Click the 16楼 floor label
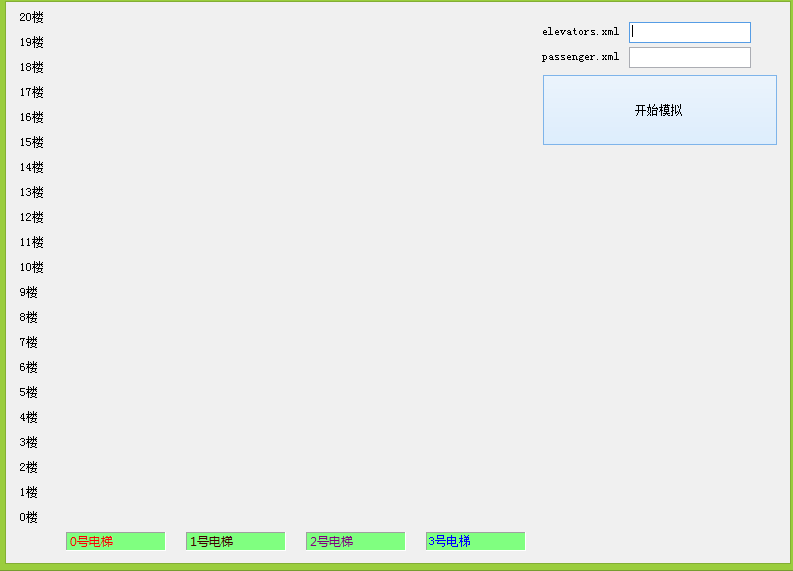This screenshot has height=571, width=793. point(31,117)
